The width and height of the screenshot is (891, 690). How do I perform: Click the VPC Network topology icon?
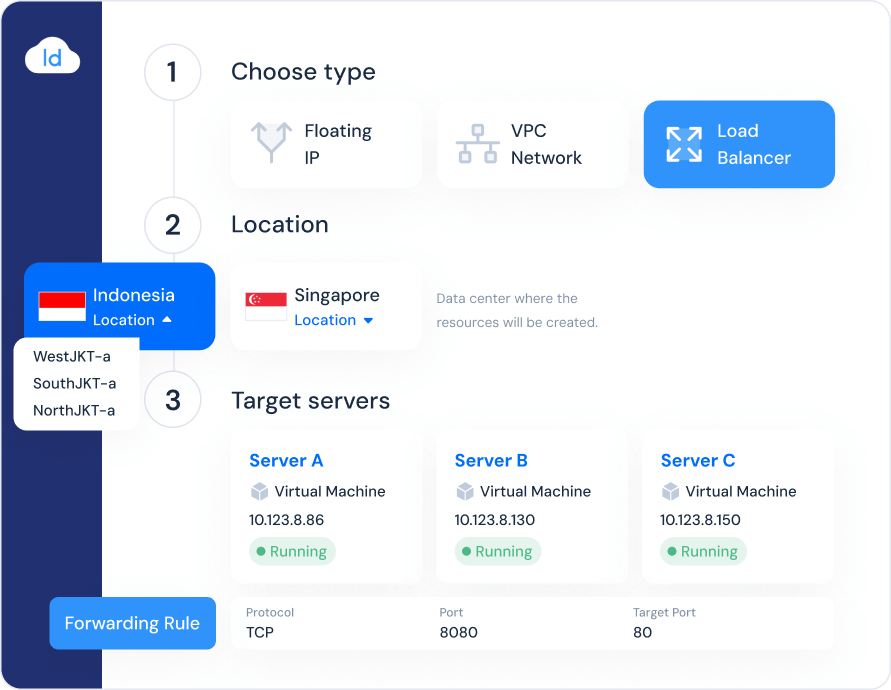click(477, 143)
